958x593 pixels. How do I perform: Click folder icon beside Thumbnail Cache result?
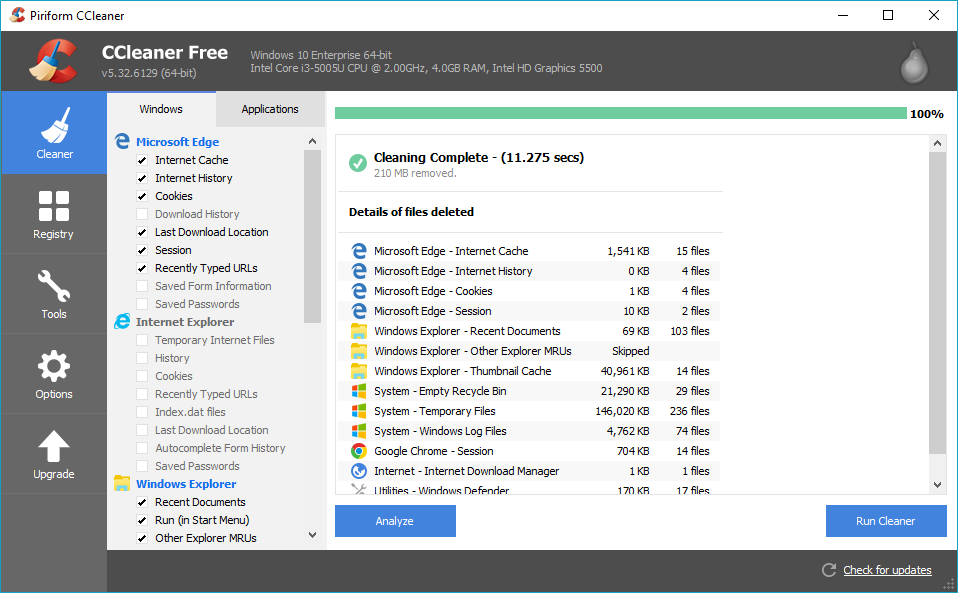pos(359,371)
